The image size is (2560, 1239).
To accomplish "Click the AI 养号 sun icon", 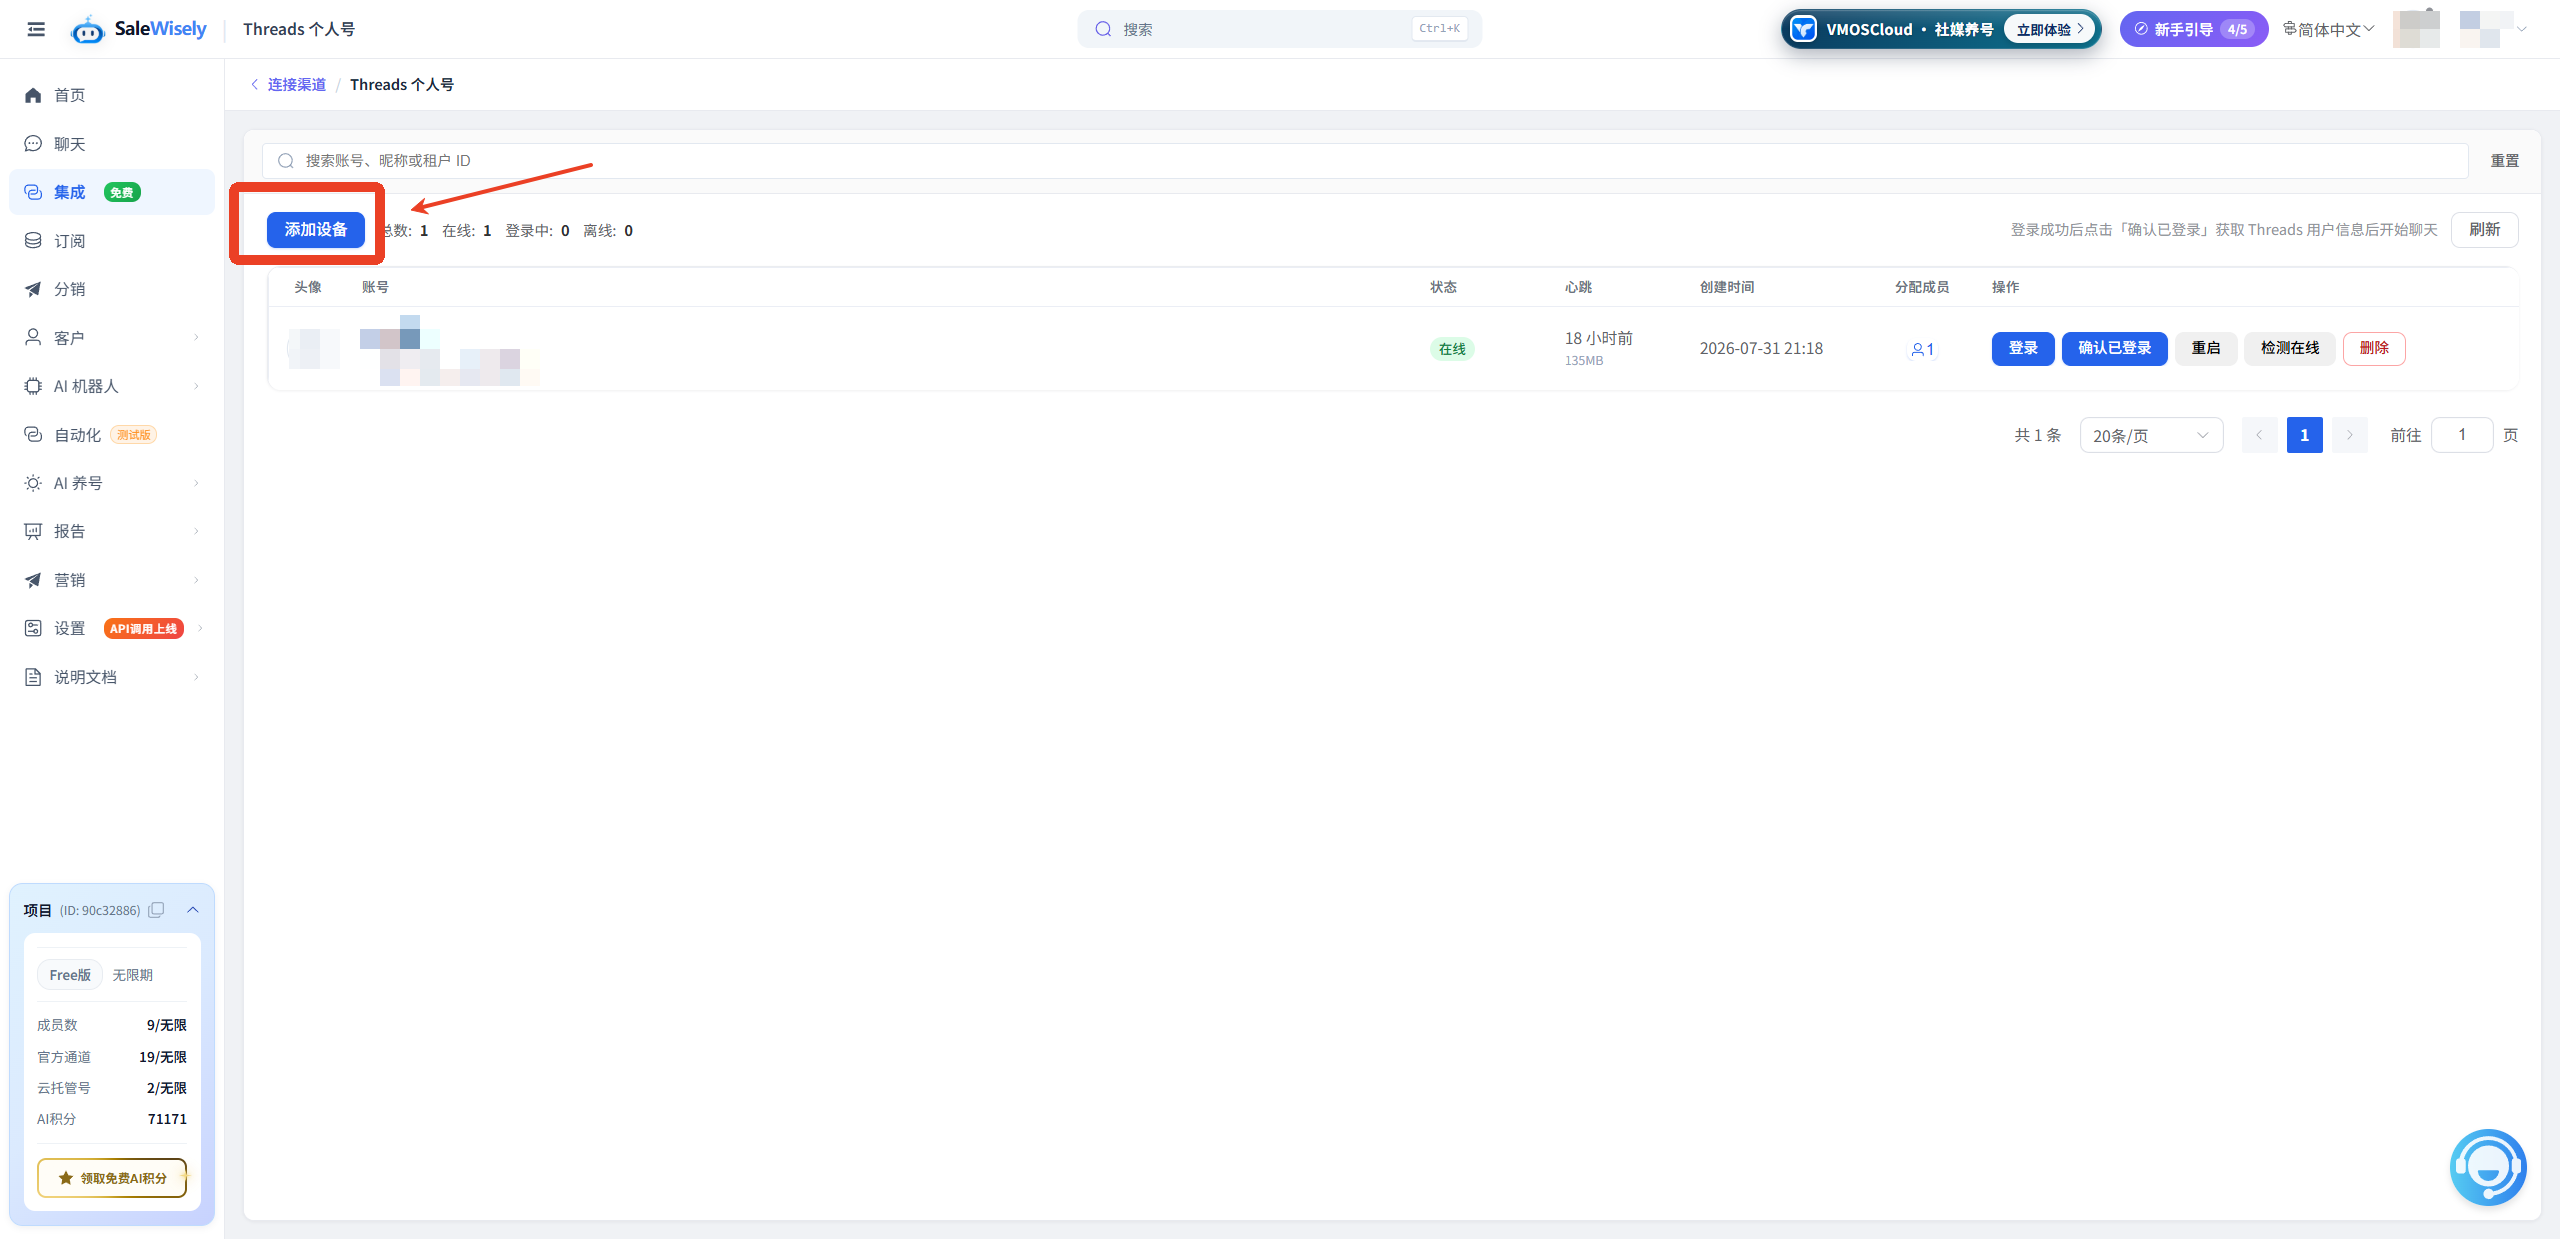I will tap(33, 483).
